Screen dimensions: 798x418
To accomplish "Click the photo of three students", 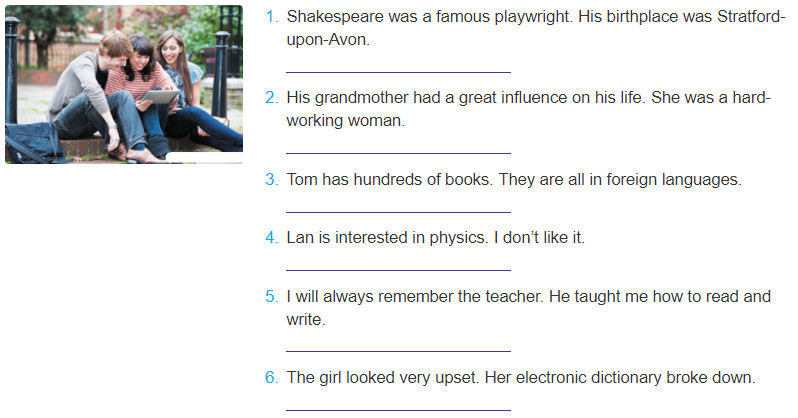I will [x=124, y=85].
